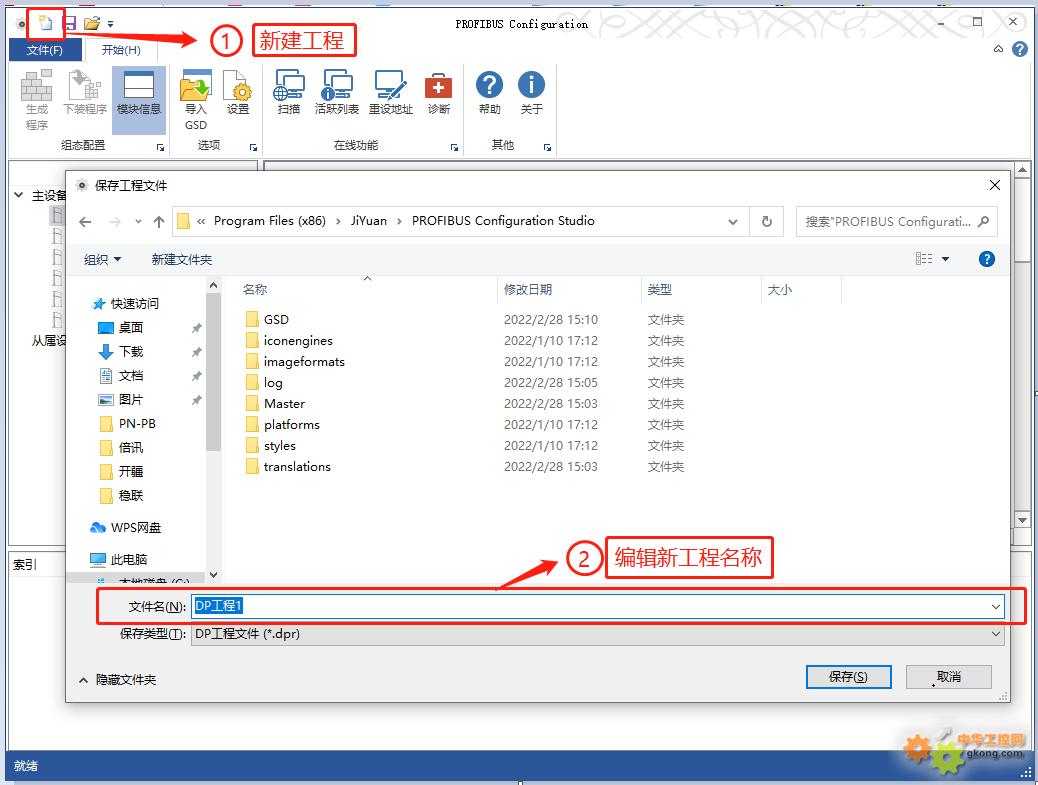Image resolution: width=1038 pixels, height=785 pixels.
Task: Open the quick access toolbar customize arrow
Action: 111,24
